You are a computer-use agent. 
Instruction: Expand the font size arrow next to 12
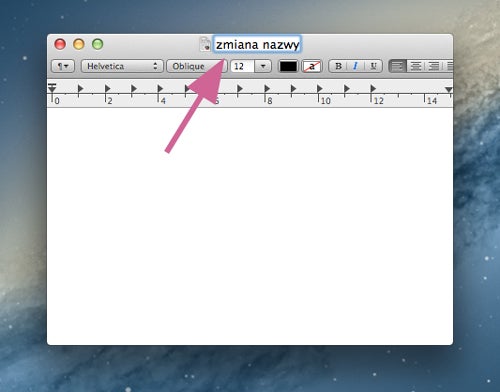263,66
